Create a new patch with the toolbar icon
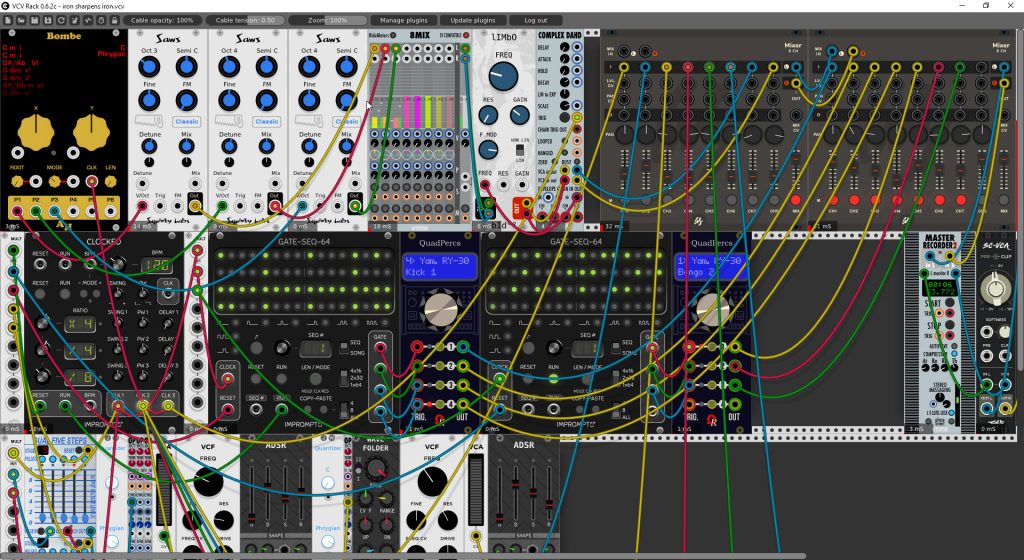The width and height of the screenshot is (1024, 560). (8, 20)
